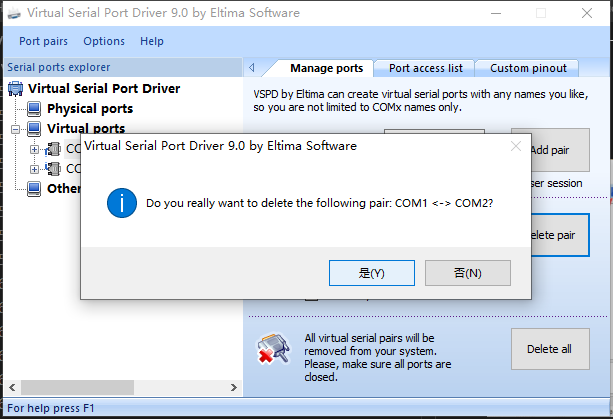The width and height of the screenshot is (613, 419).
Task: Click the Delete all button
Action: tap(550, 349)
